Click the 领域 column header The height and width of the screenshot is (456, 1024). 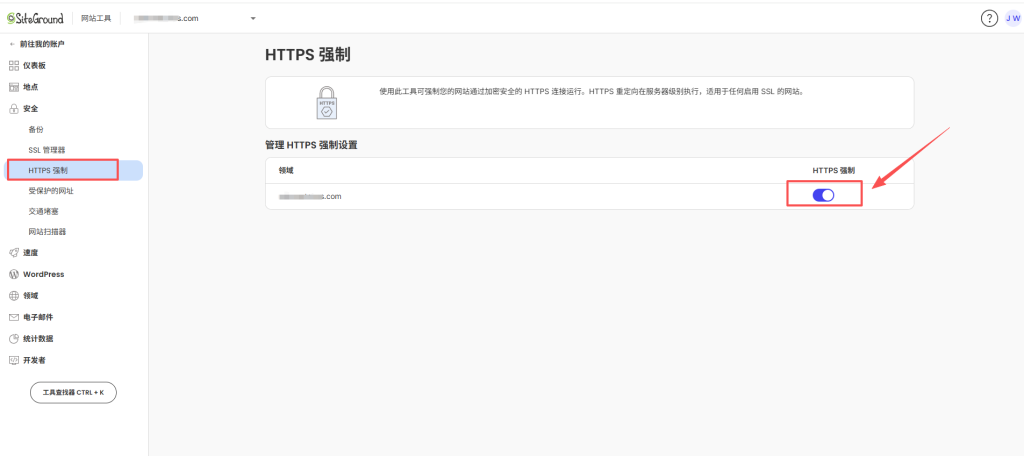pyautogui.click(x=286, y=171)
